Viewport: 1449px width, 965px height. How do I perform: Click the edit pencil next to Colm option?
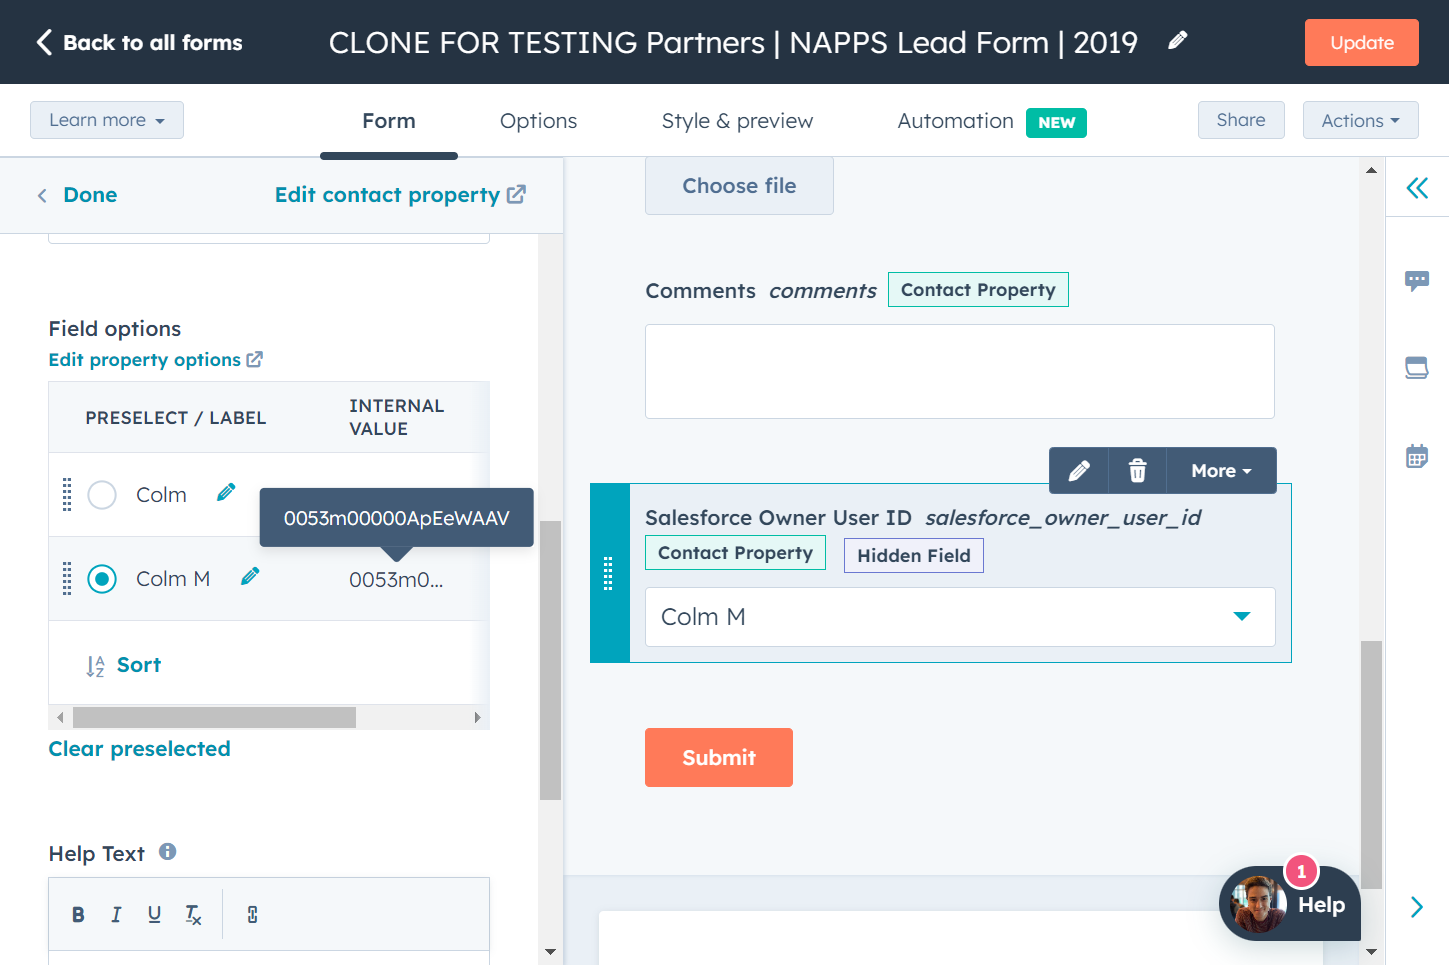[226, 492]
